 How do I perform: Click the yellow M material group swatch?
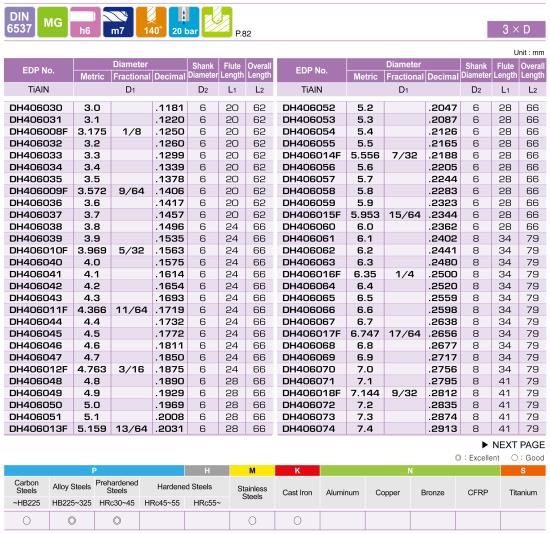click(x=252, y=470)
